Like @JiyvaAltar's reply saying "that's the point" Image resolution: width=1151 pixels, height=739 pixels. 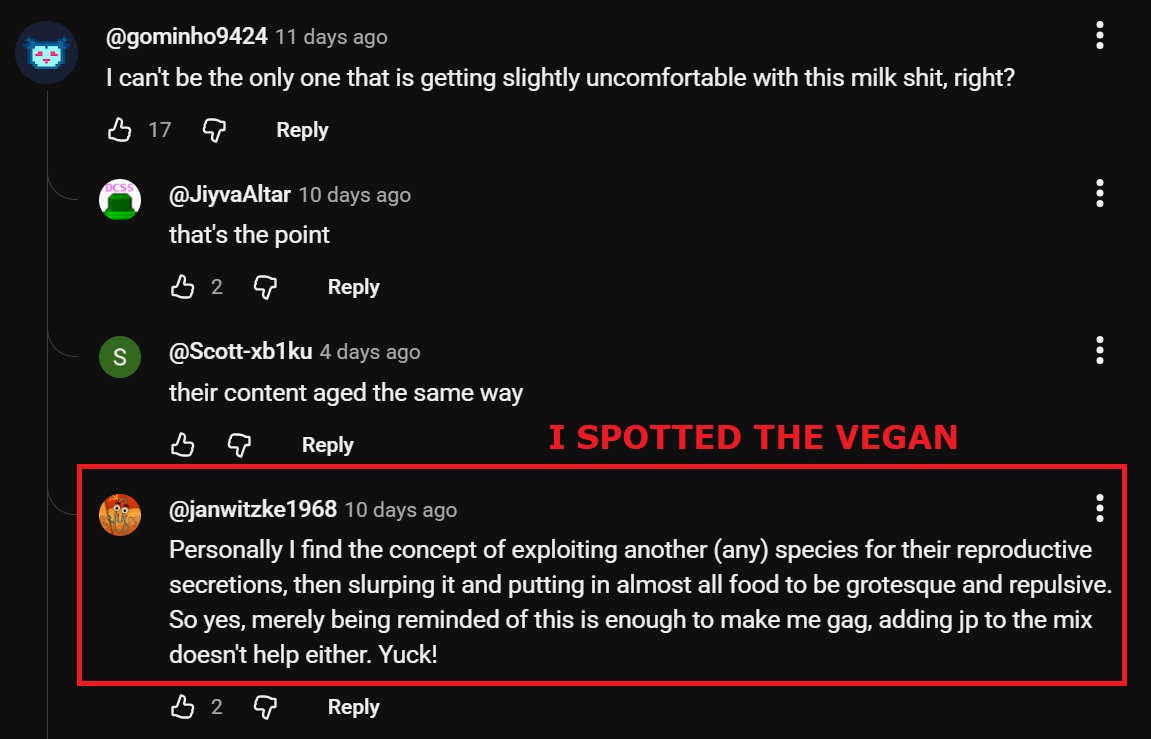pos(182,286)
